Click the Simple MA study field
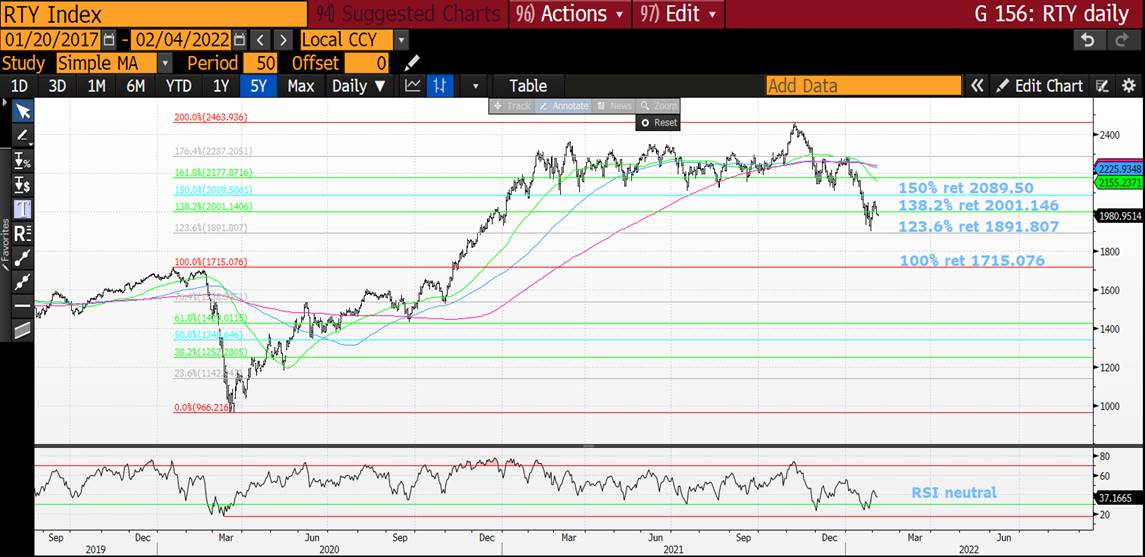The height and width of the screenshot is (557, 1145). [107, 63]
